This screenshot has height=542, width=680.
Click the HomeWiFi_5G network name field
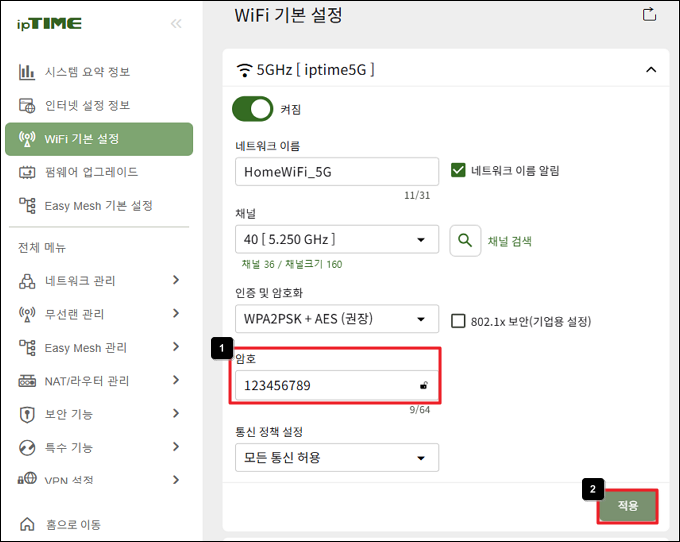click(337, 172)
